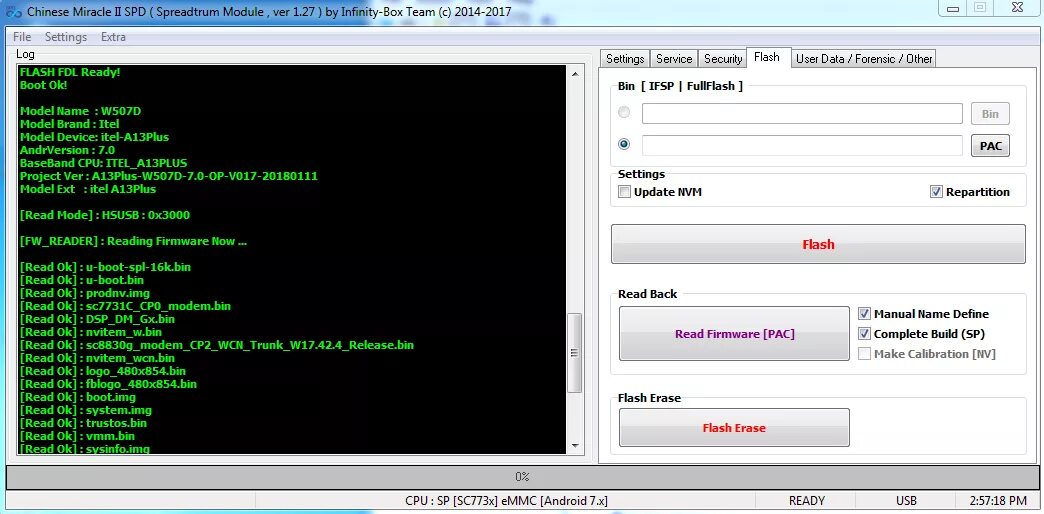Toggle Manual Name Define checkbox
The image size is (1044, 514).
click(x=864, y=314)
